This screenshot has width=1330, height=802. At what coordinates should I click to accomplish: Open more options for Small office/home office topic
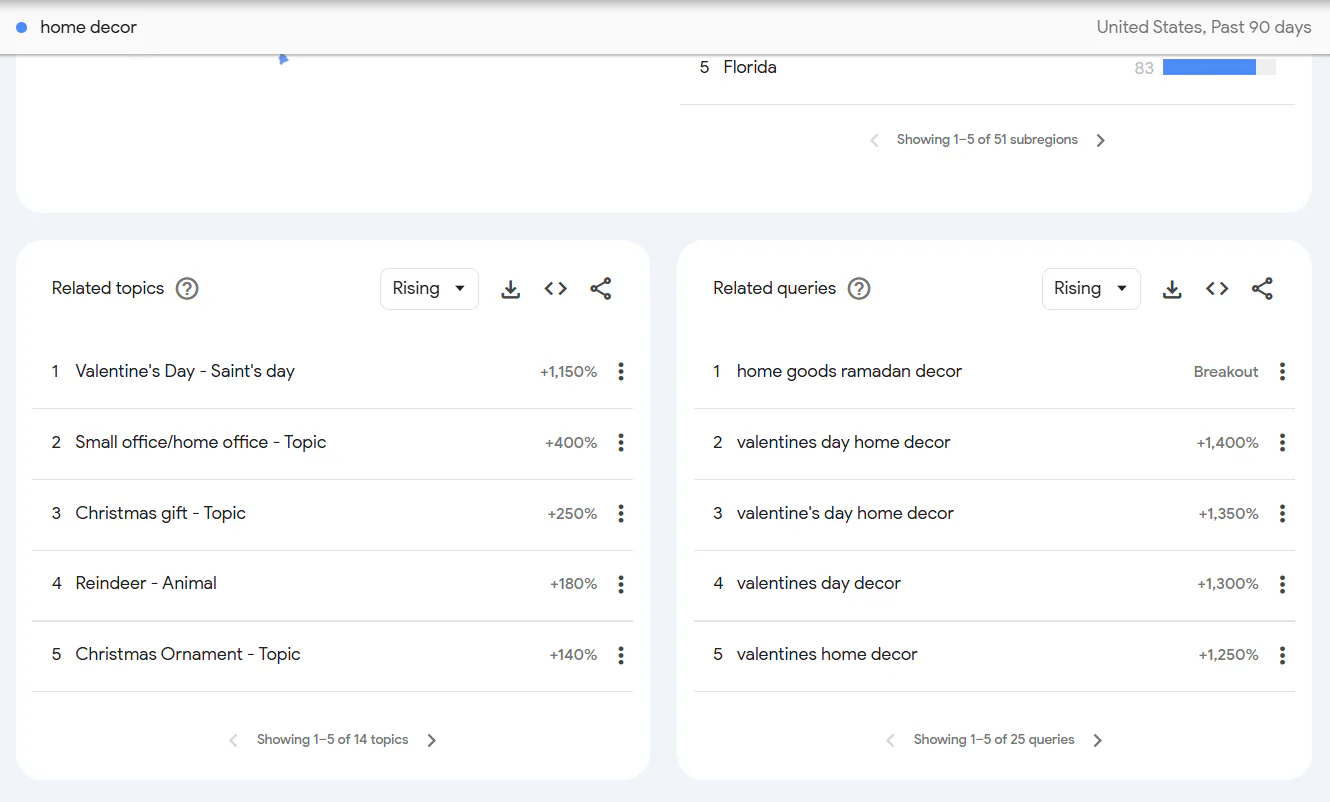pyautogui.click(x=621, y=443)
